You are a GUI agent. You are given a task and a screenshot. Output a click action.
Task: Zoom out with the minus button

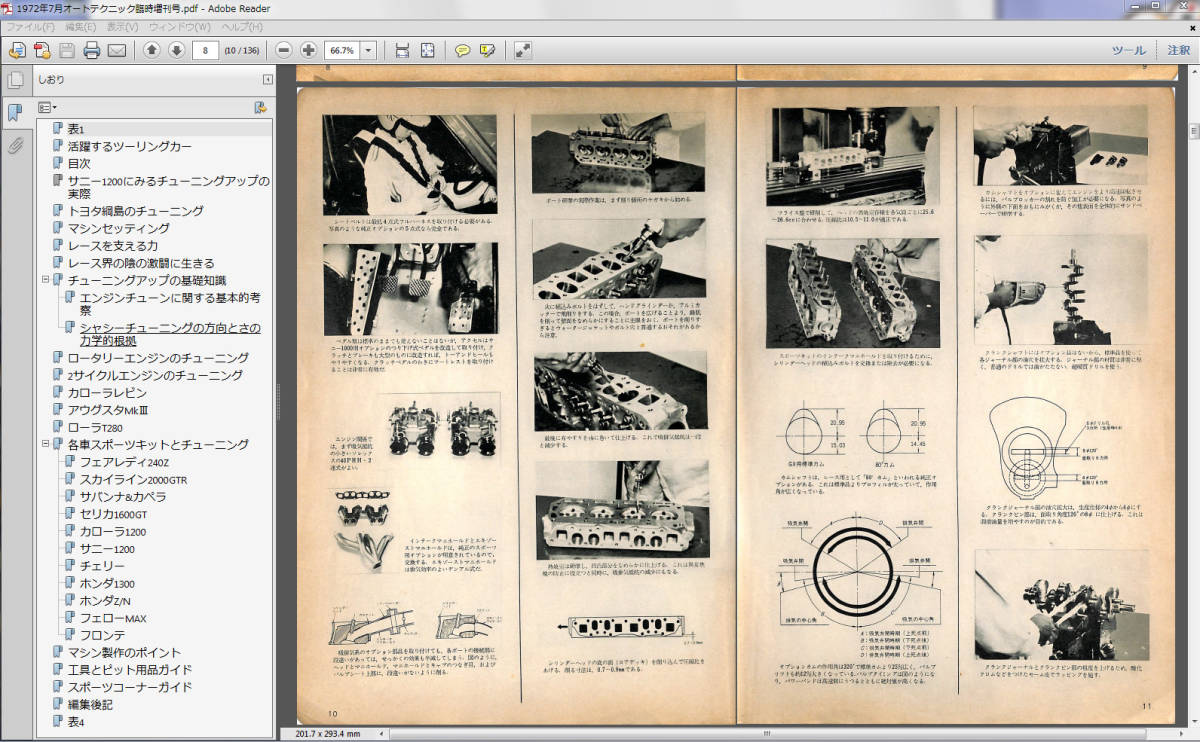coord(284,50)
